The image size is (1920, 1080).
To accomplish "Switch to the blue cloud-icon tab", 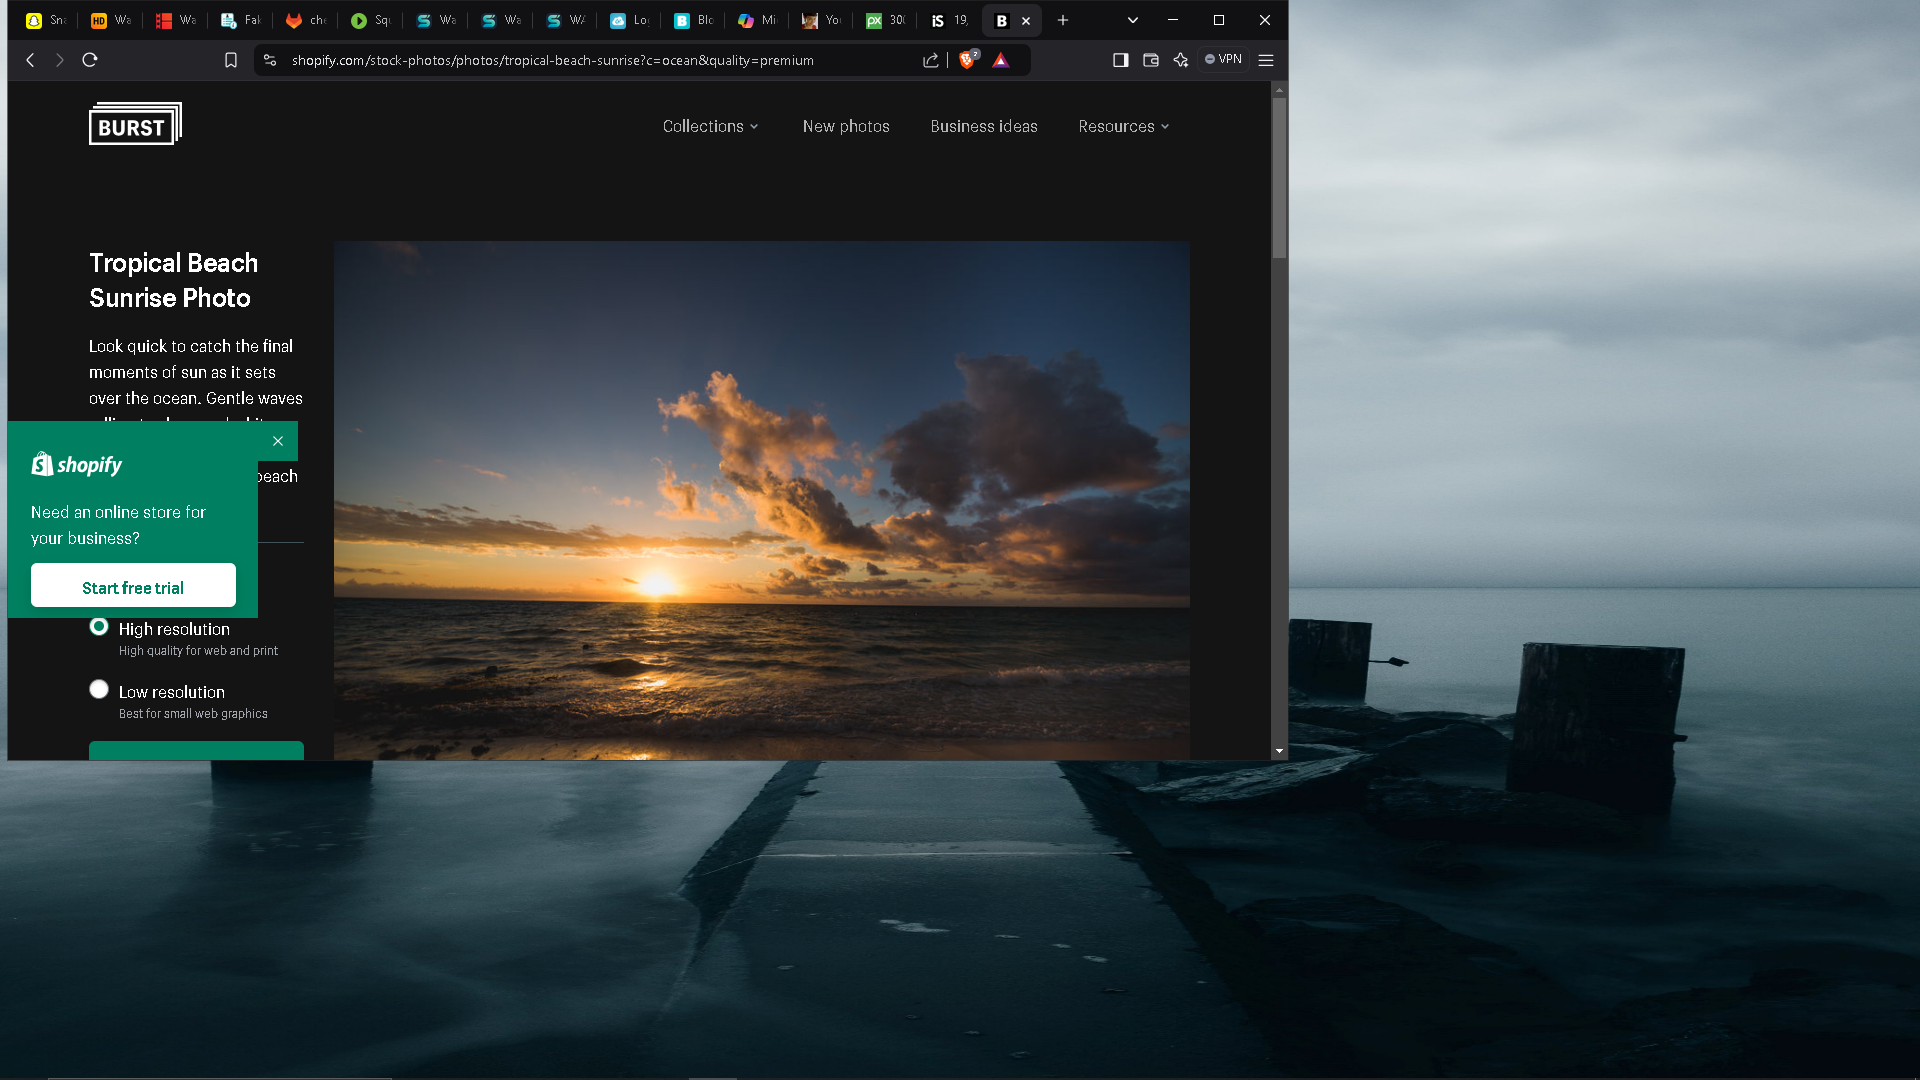I will [629, 20].
